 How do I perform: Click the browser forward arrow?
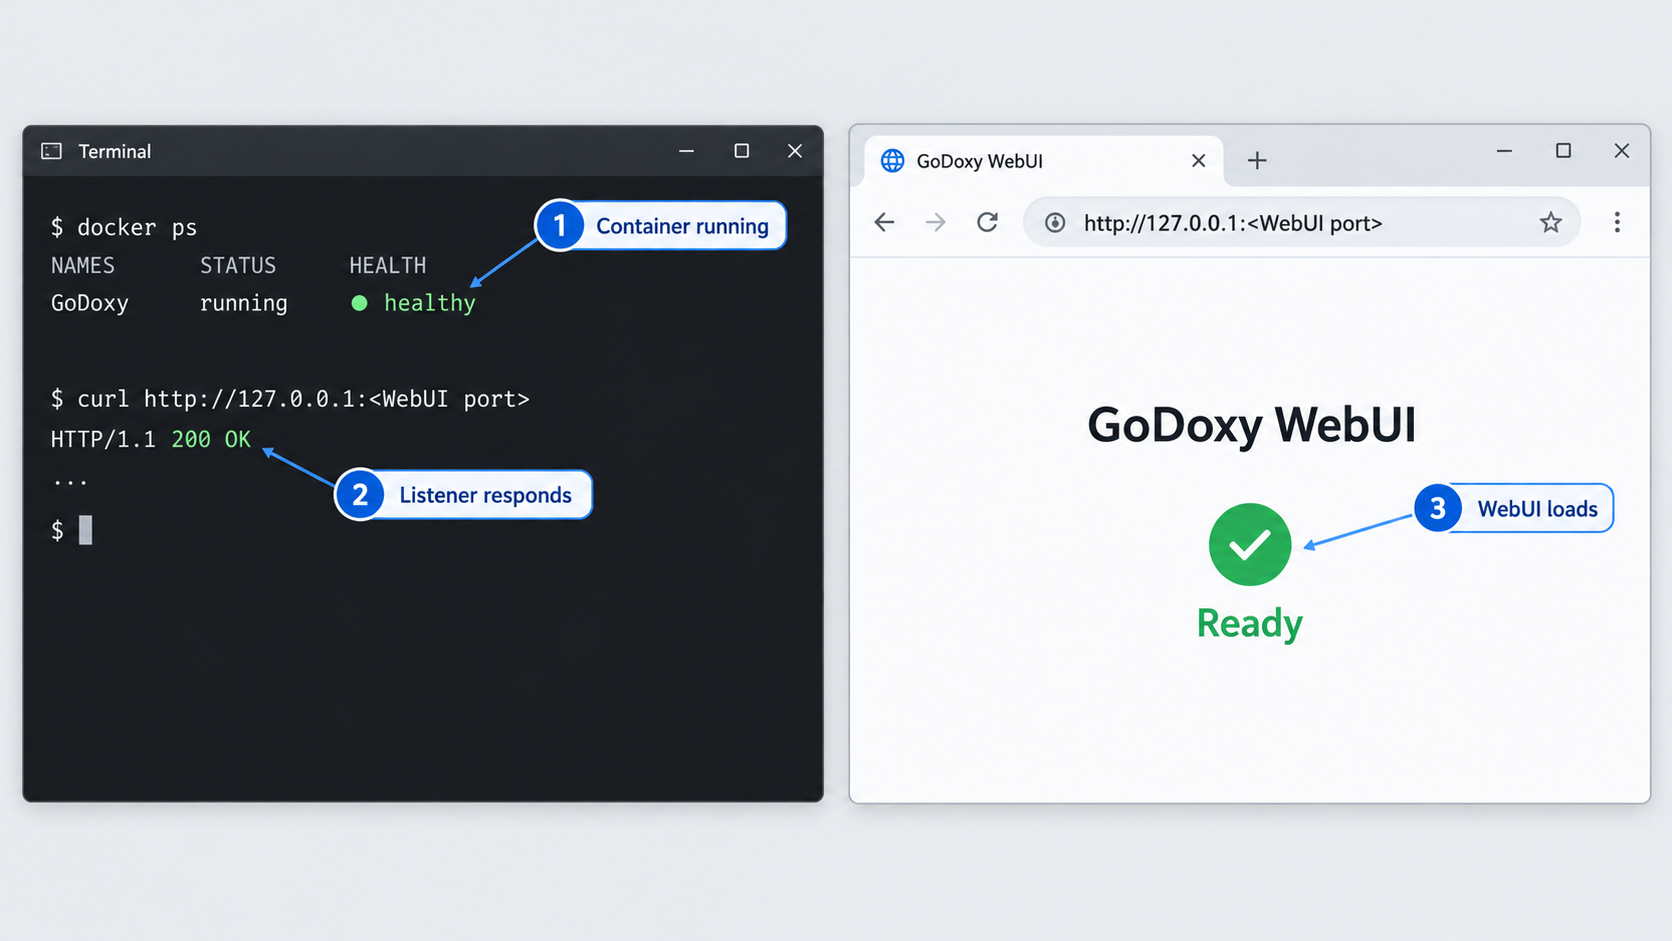[935, 222]
